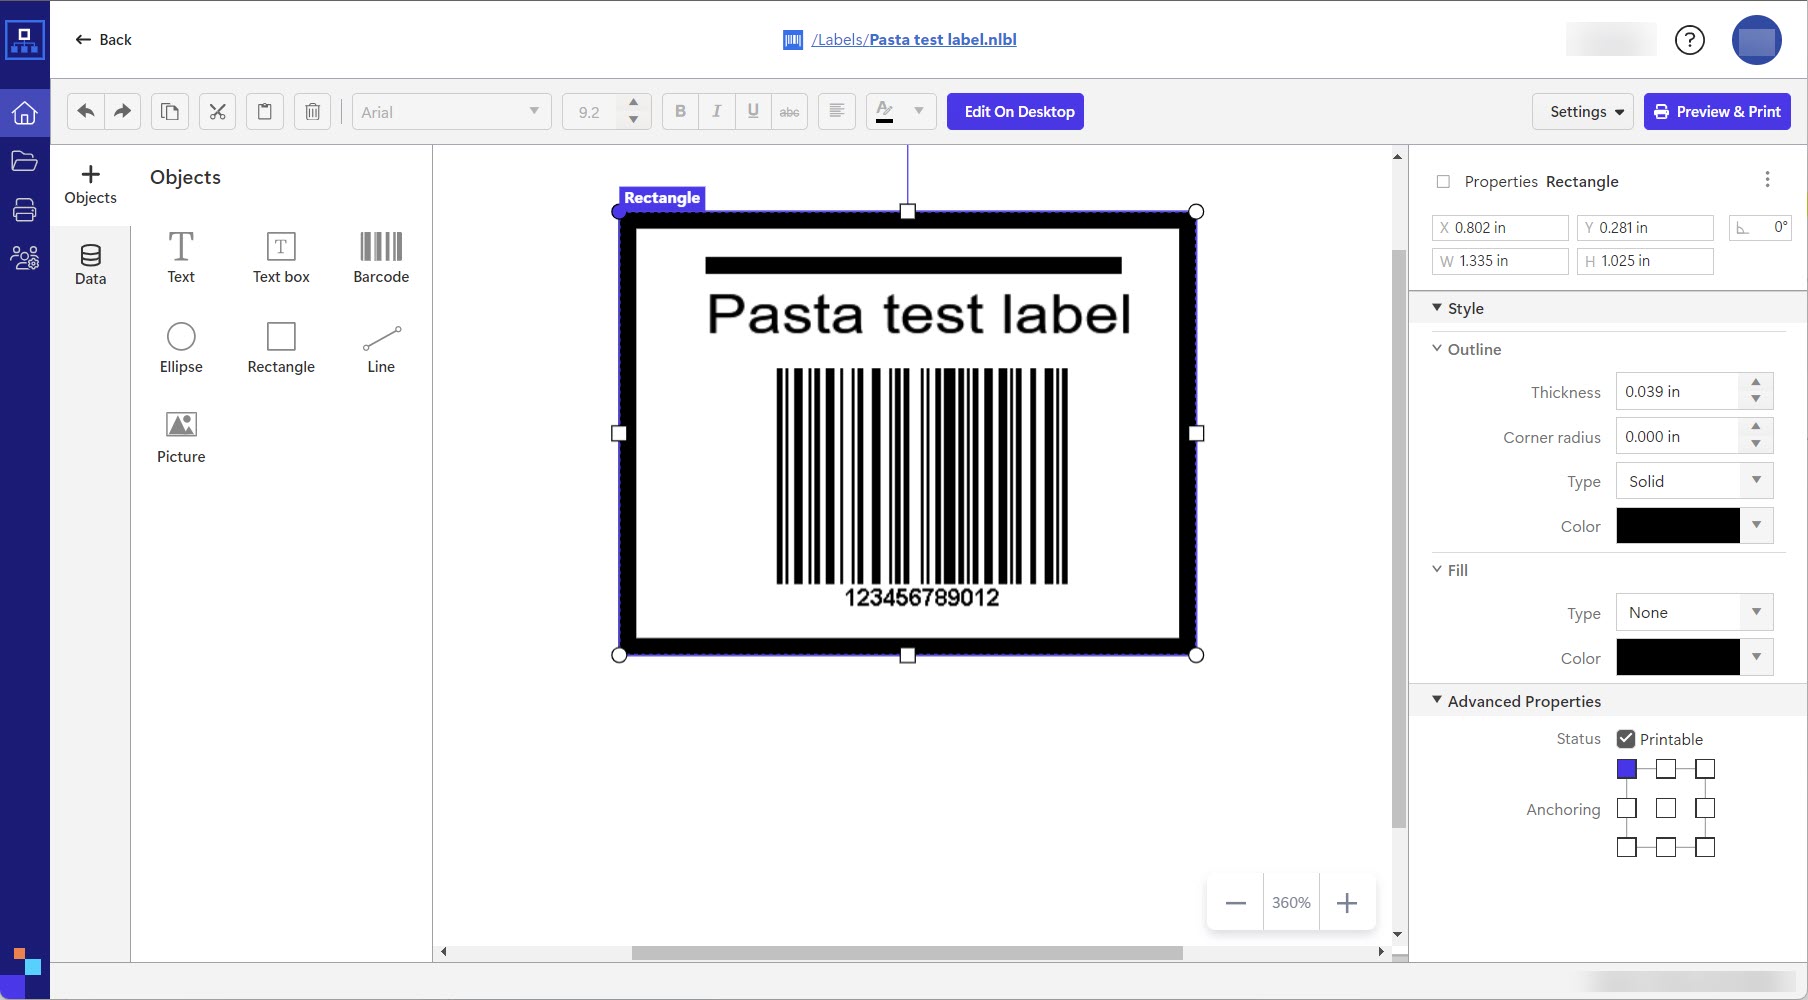Open the Home page in sidebar
1808x1000 pixels.
(25, 113)
